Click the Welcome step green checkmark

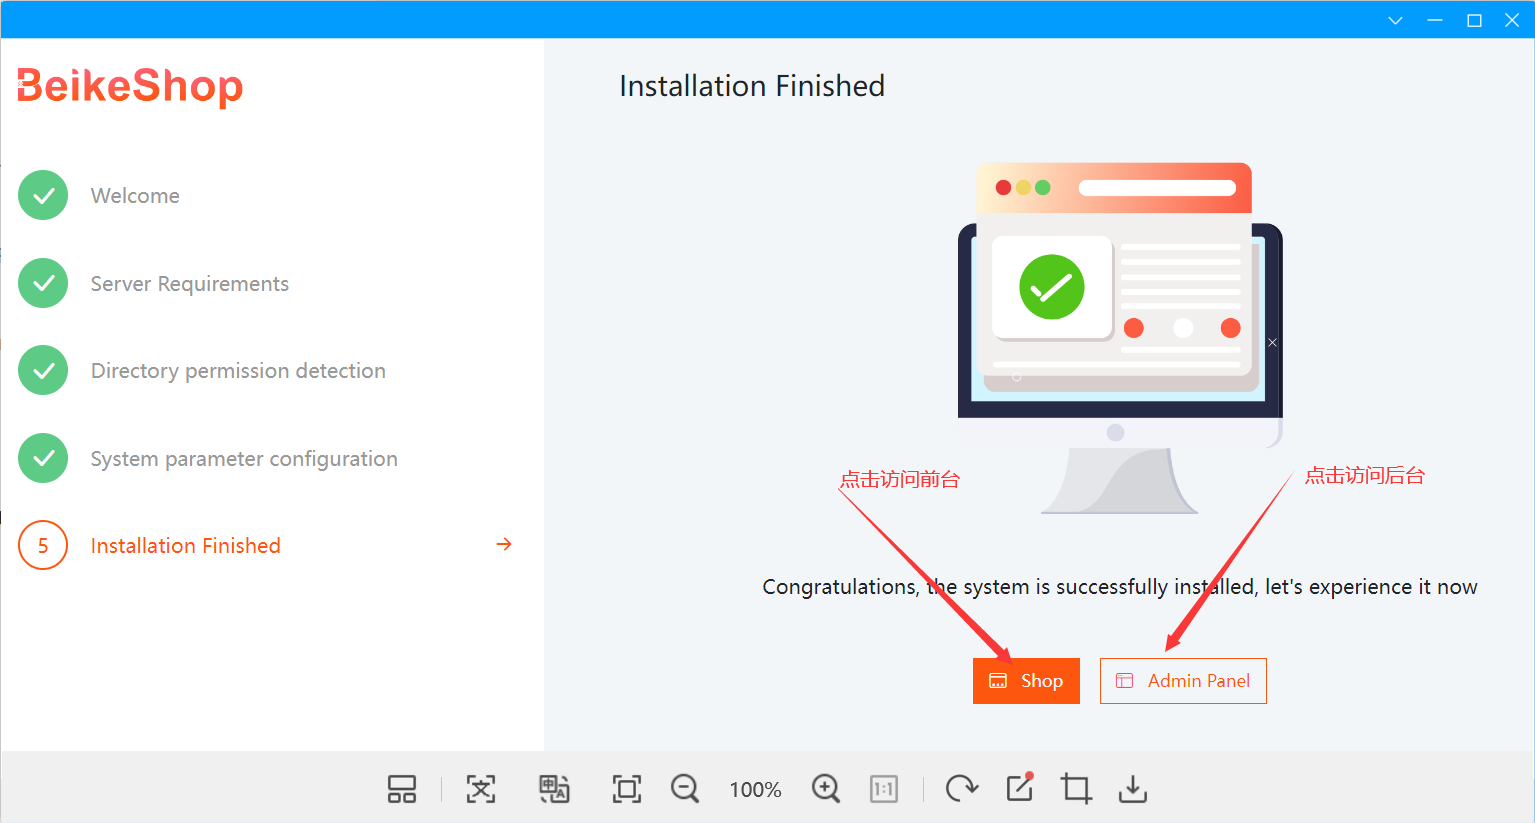click(x=43, y=195)
